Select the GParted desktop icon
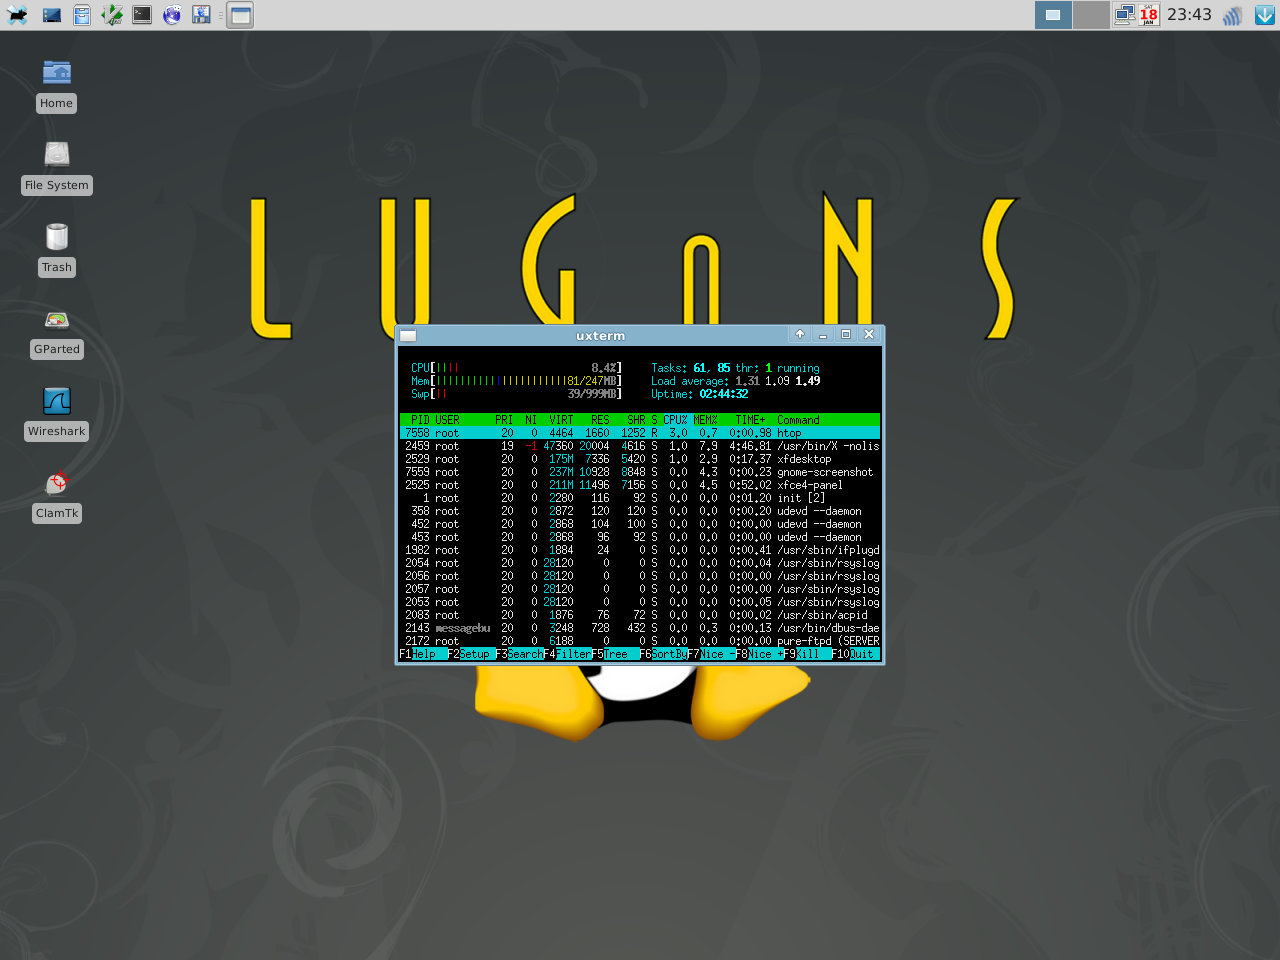Screen dimensions: 1280x960 (57, 331)
